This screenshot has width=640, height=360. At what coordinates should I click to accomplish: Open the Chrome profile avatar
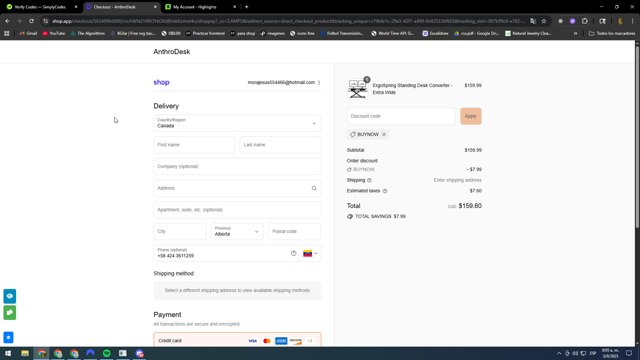point(620,21)
